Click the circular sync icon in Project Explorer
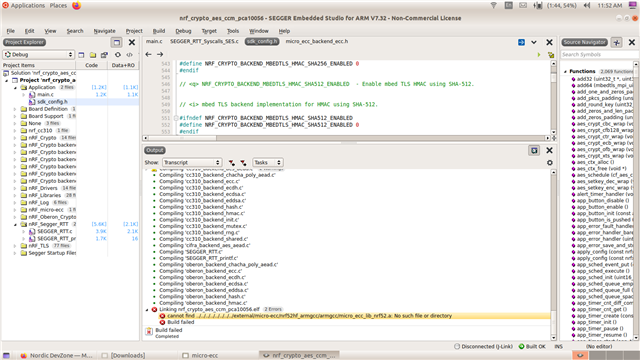Screen dimensions: 640x360 click(x=118, y=55)
